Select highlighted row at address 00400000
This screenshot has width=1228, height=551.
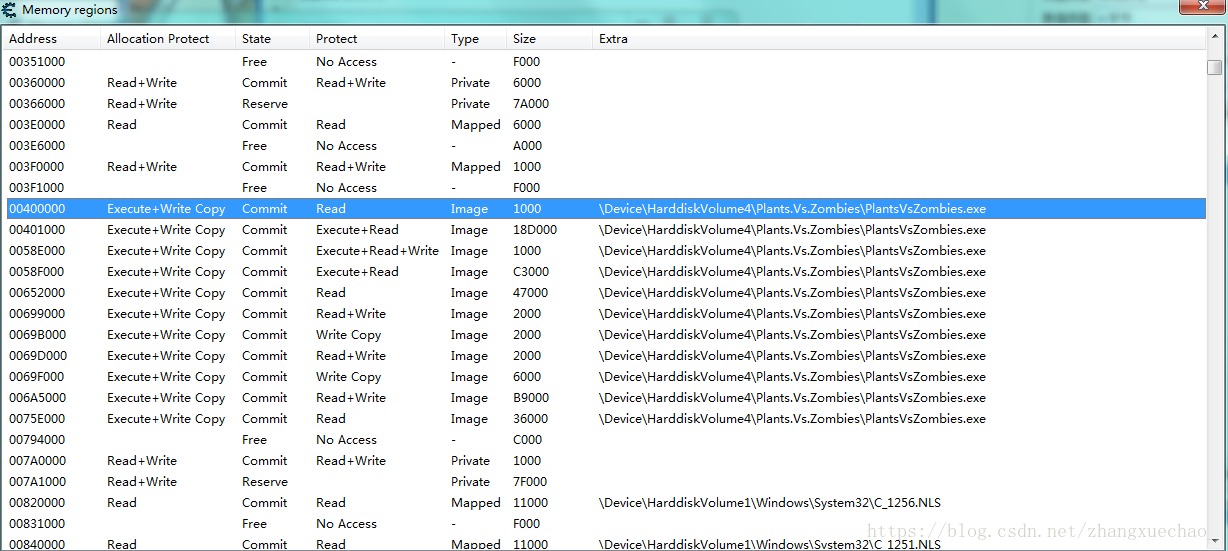(x=604, y=209)
